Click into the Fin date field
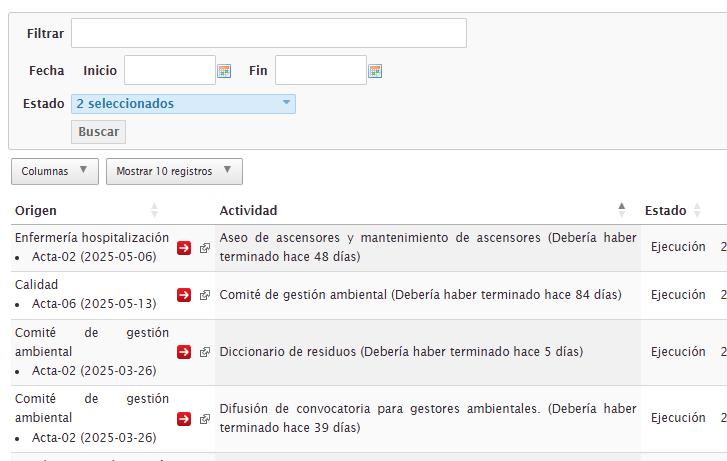 (x=321, y=70)
